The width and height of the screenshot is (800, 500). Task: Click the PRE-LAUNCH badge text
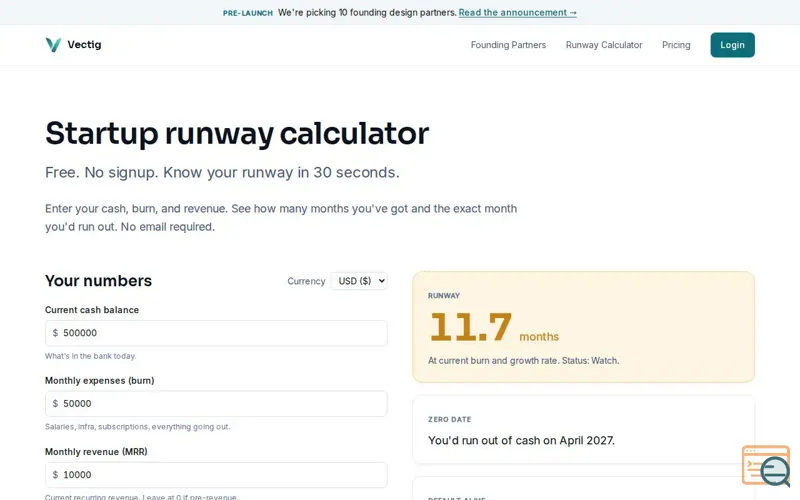(247, 13)
